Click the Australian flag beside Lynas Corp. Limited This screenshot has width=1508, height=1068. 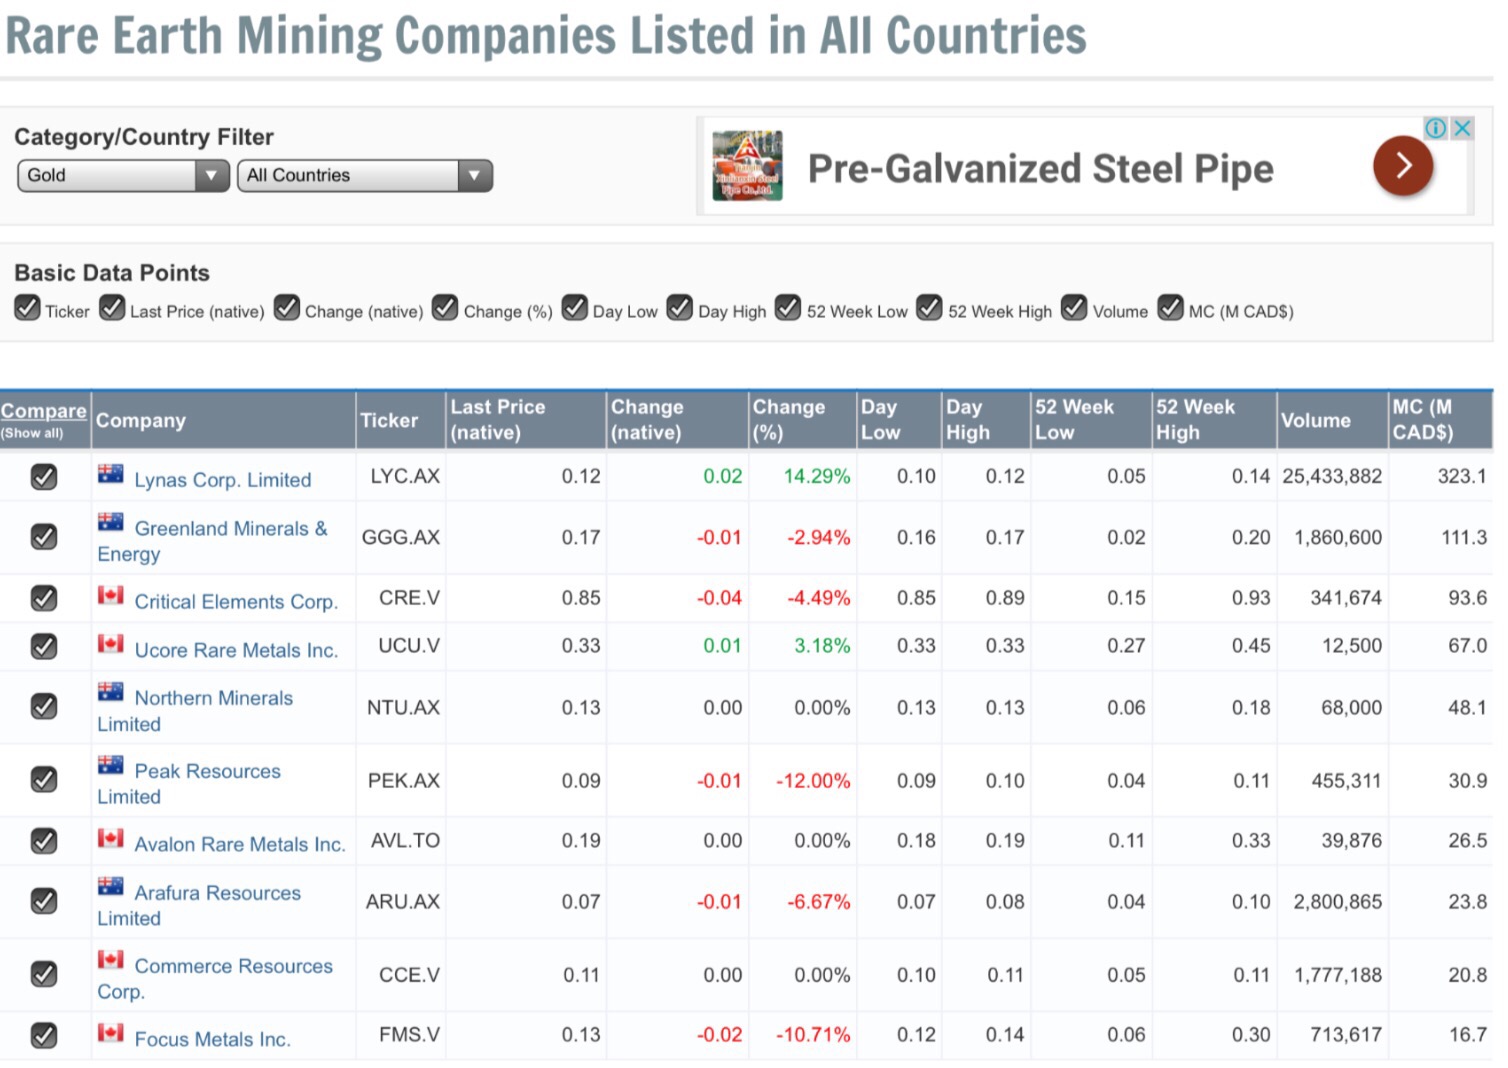tap(110, 474)
